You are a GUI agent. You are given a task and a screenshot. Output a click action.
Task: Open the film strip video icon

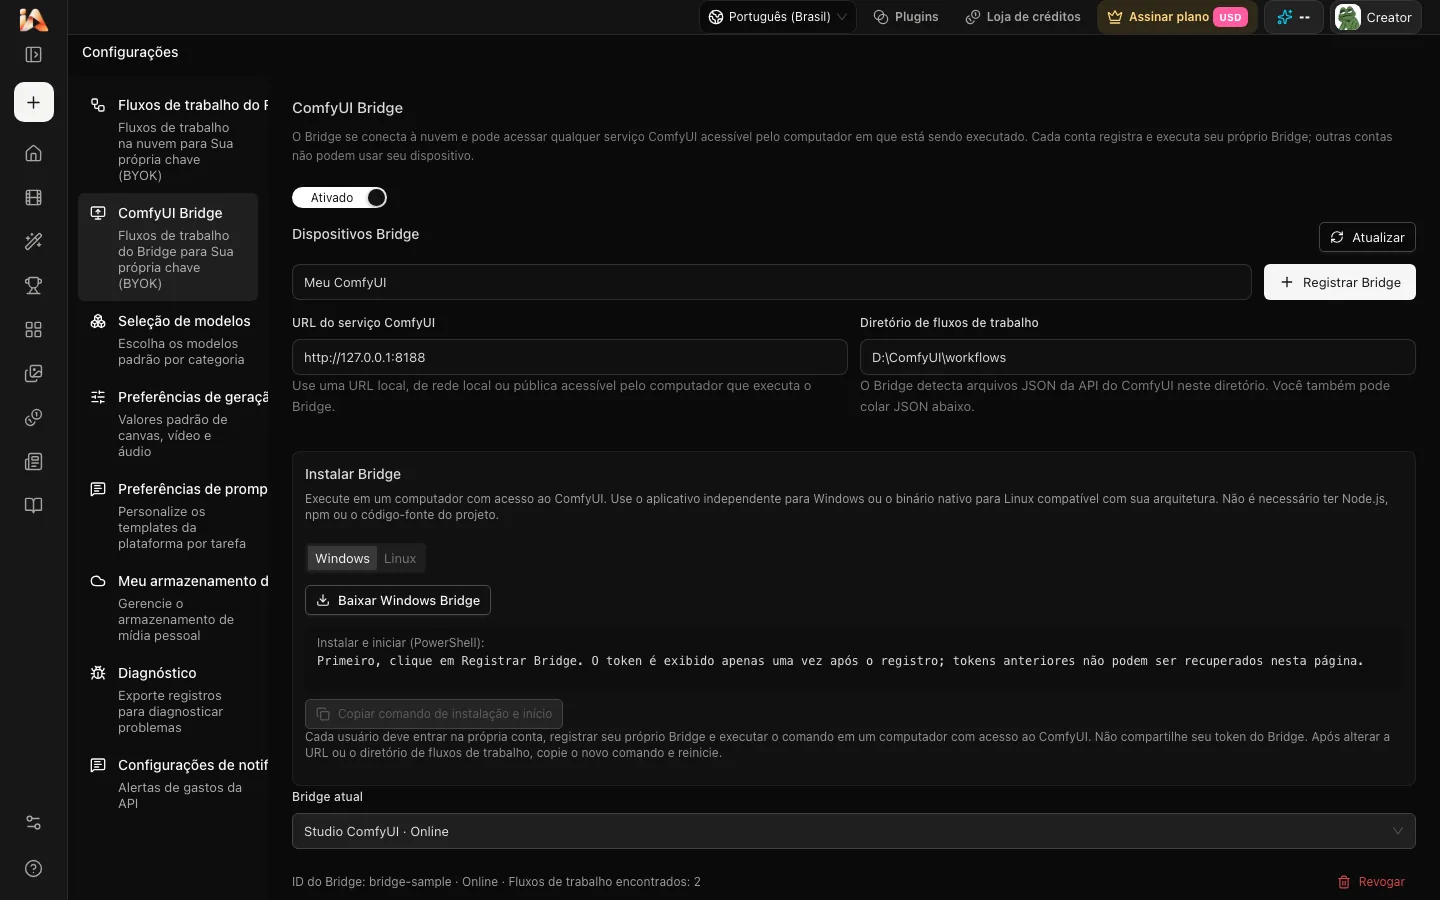click(x=33, y=198)
